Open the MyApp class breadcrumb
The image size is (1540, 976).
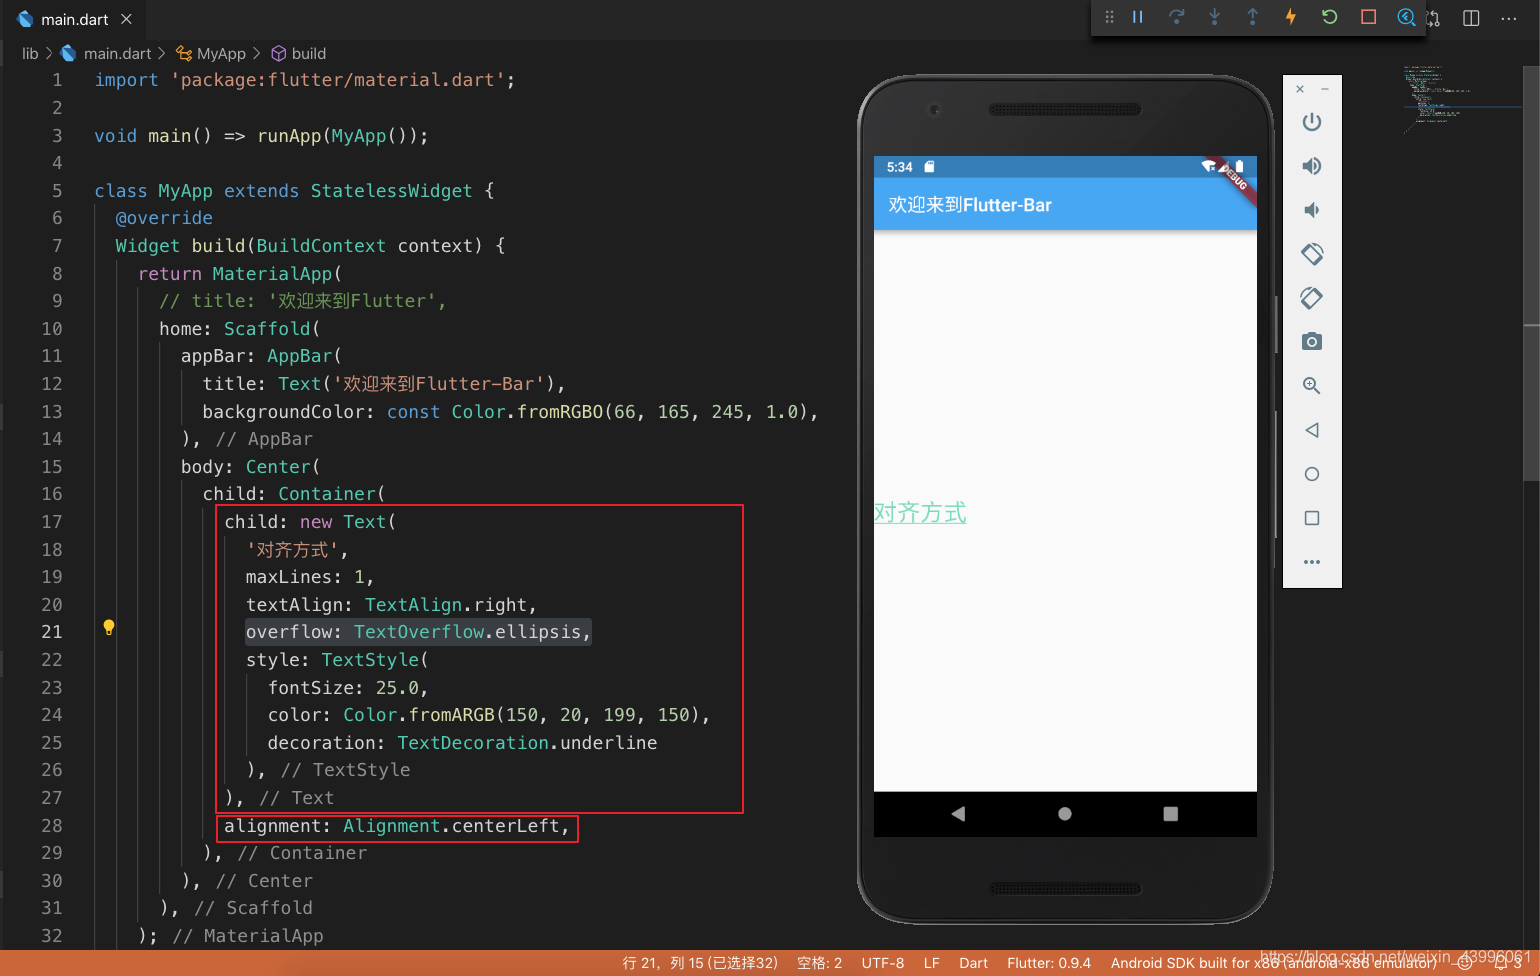point(211,53)
